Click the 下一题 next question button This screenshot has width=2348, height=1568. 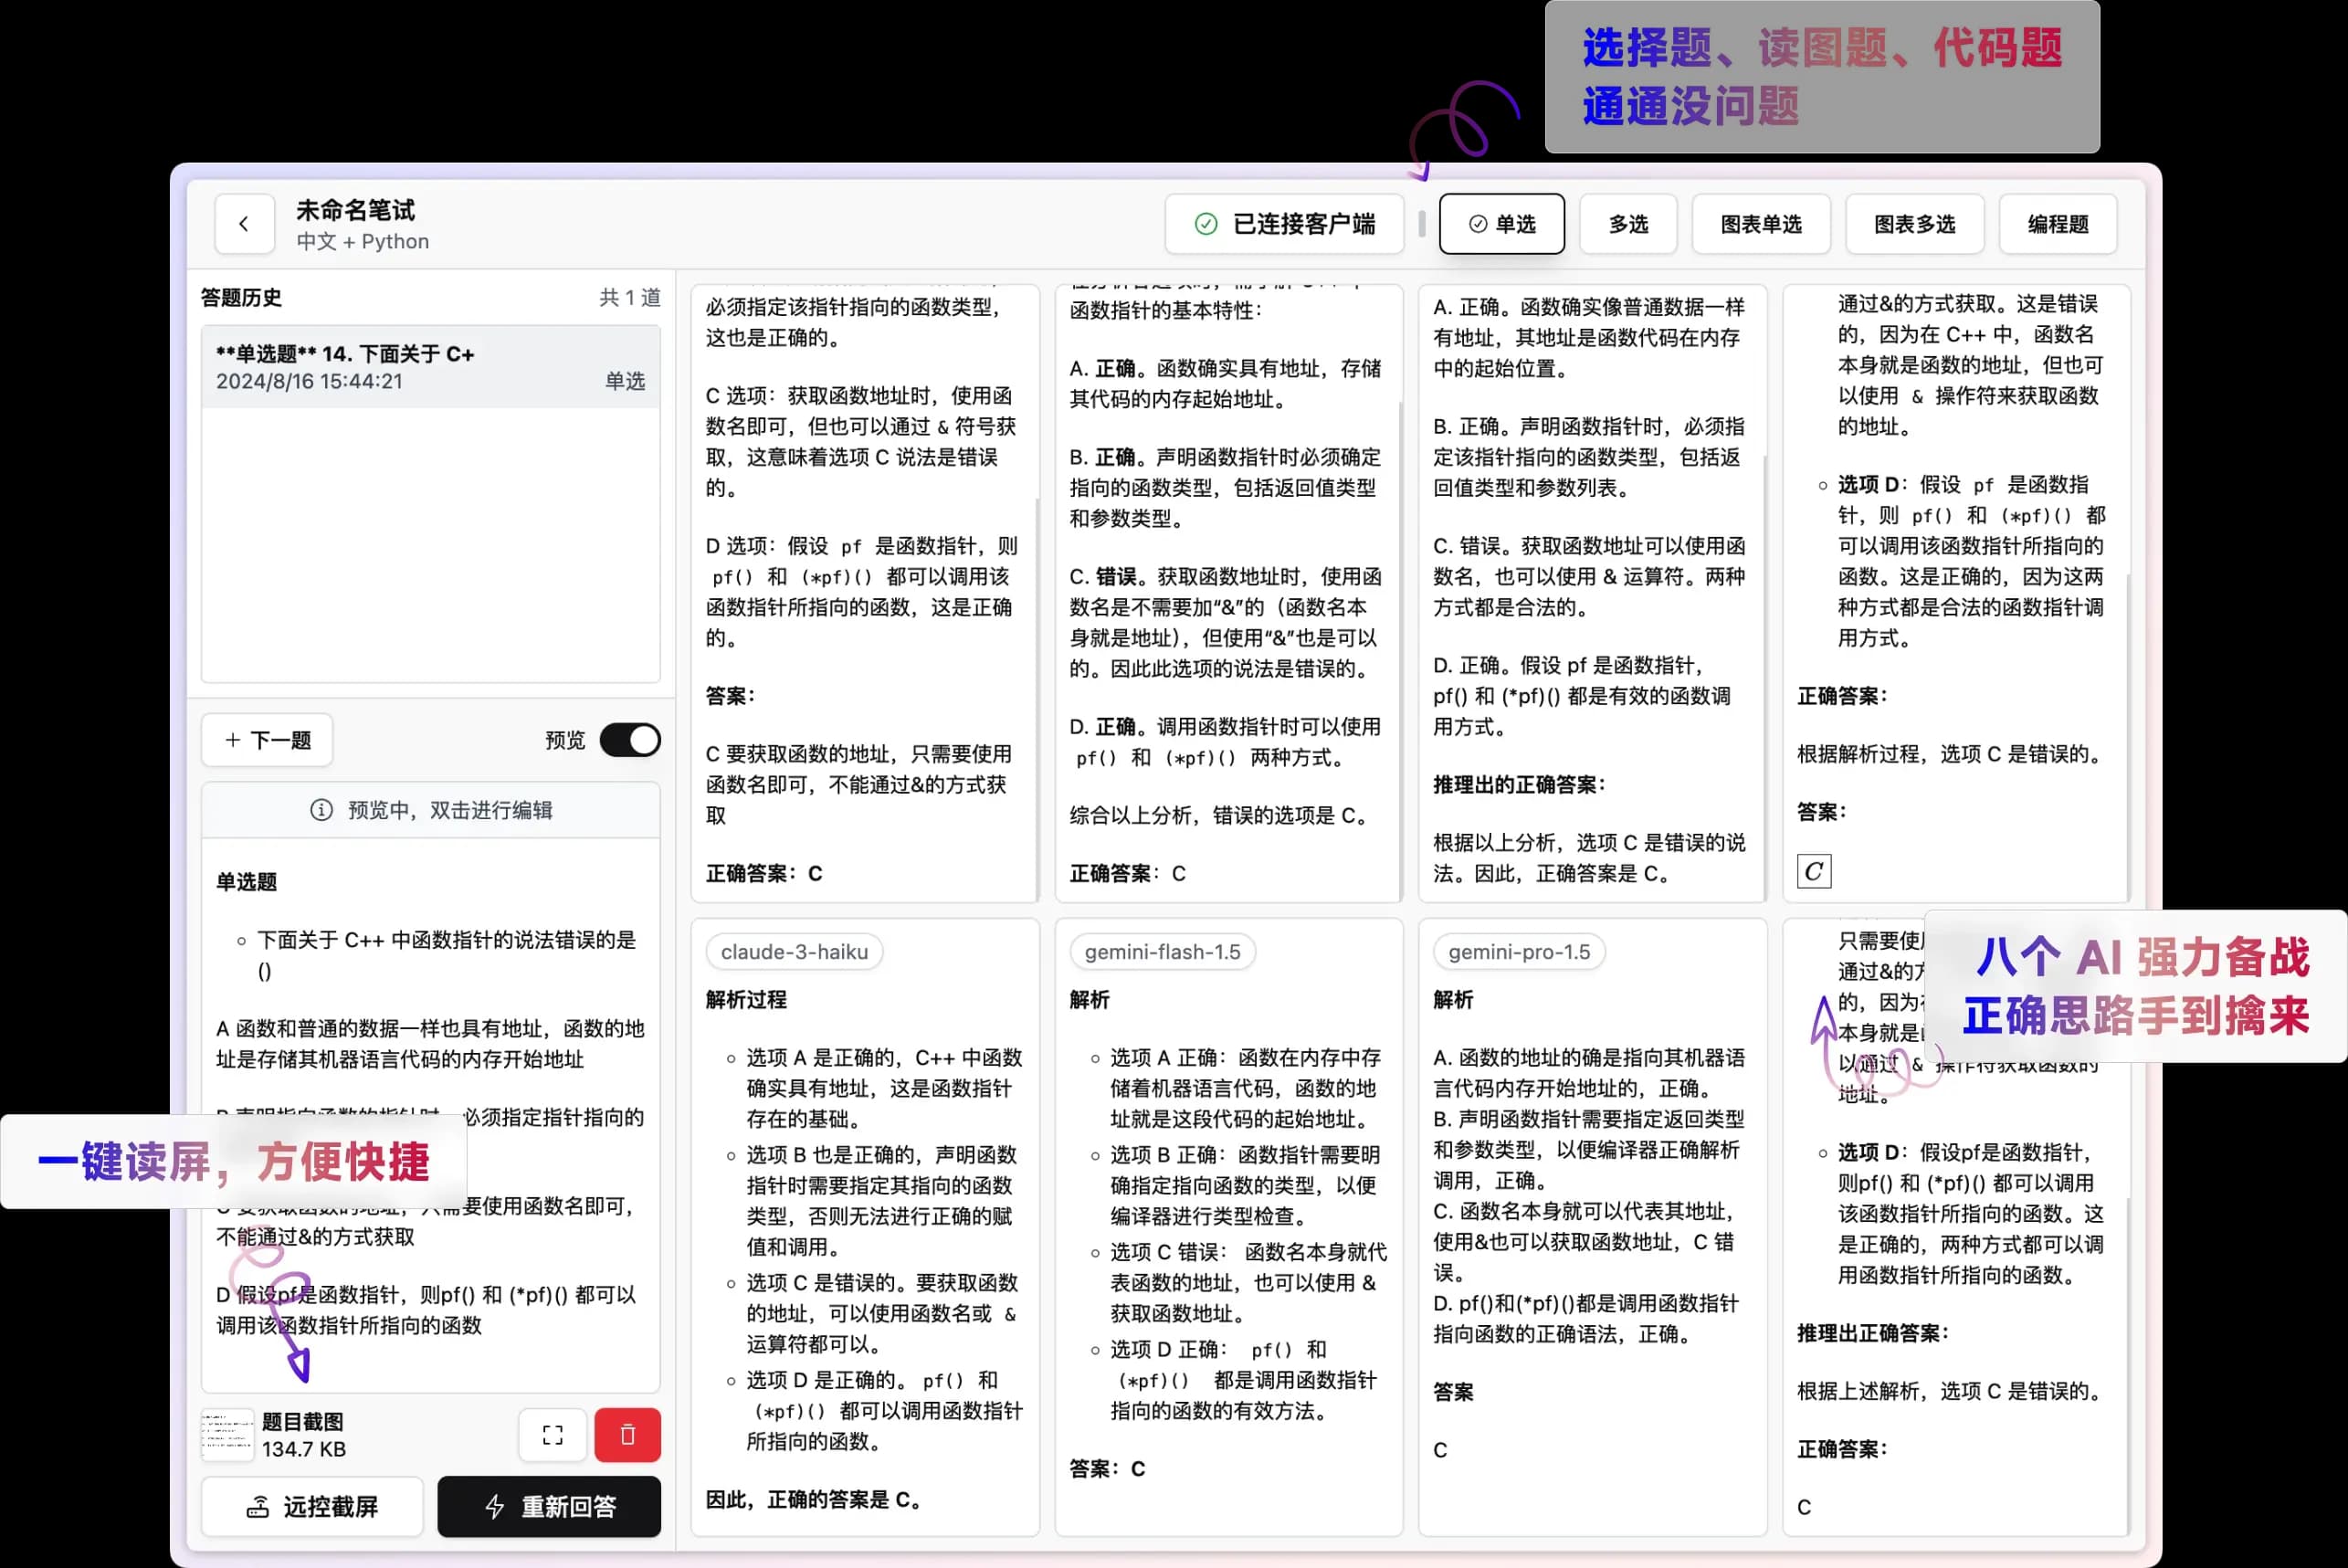267,740
